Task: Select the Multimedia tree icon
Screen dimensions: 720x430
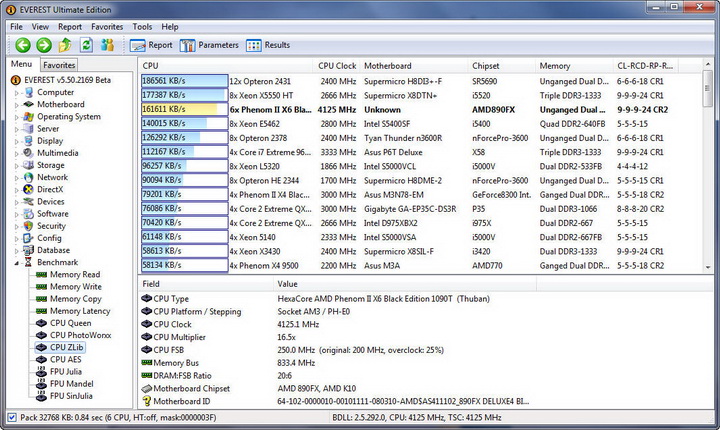Action: 28,153
